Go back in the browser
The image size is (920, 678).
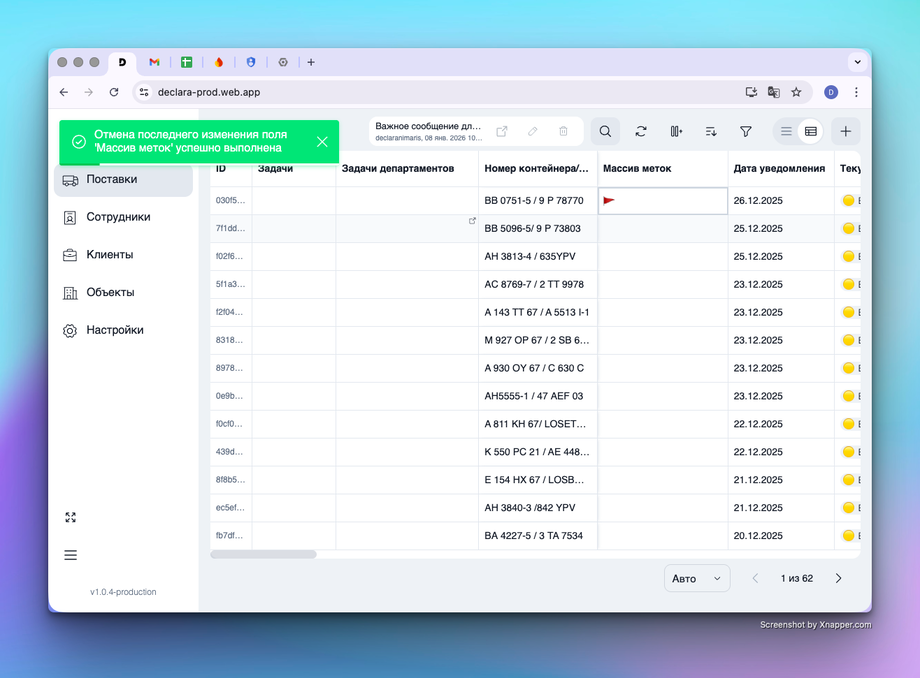click(x=64, y=92)
